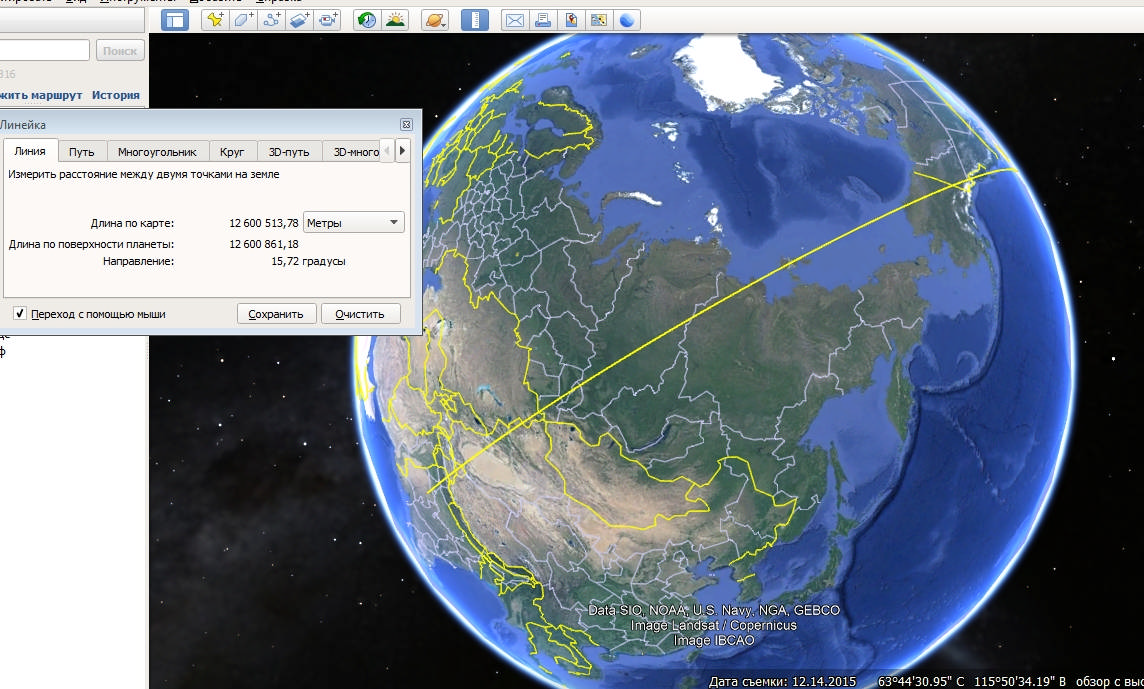Switch to the 3D-путь tab
1144x689 pixels.
pyautogui.click(x=289, y=152)
